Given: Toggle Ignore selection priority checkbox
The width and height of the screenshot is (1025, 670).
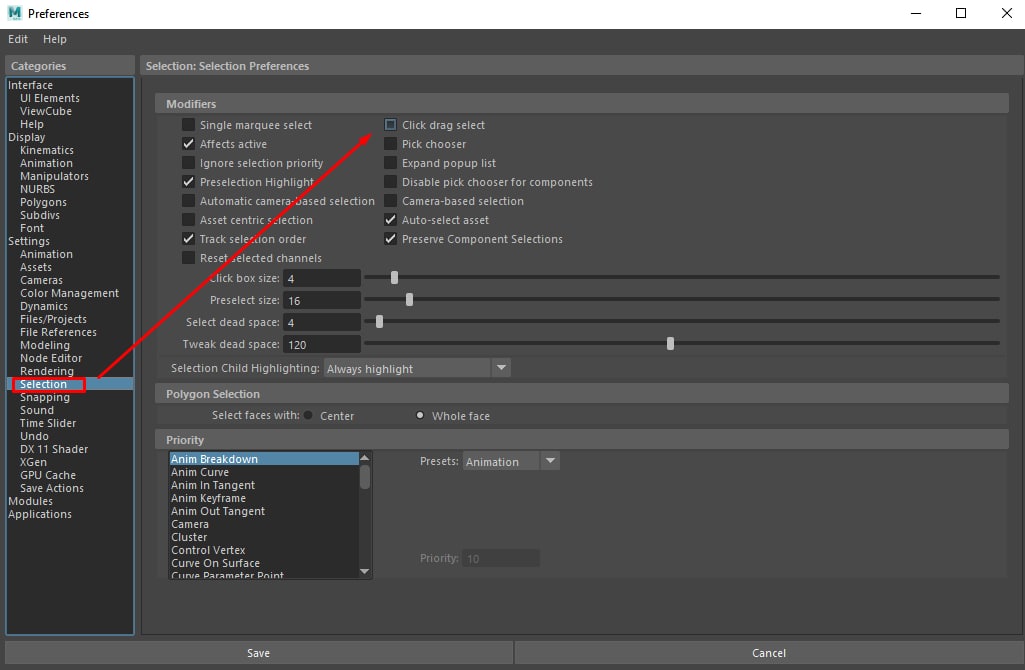Looking at the screenshot, I should pyautogui.click(x=188, y=163).
